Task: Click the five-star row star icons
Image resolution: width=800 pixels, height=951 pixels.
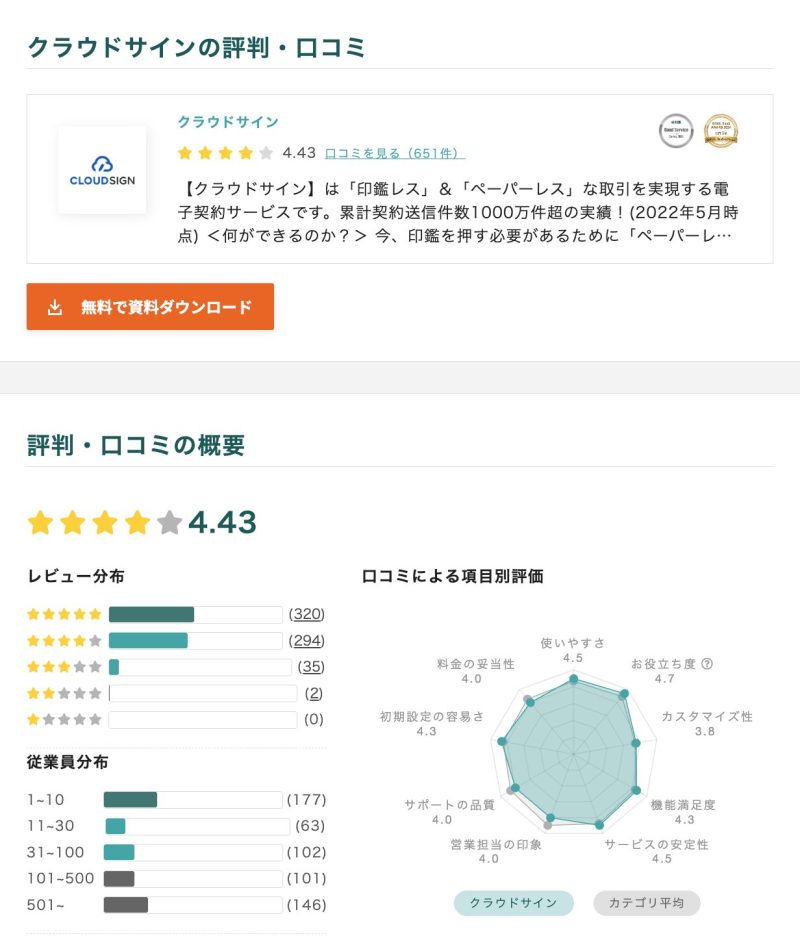Action: pyautogui.click(x=64, y=614)
